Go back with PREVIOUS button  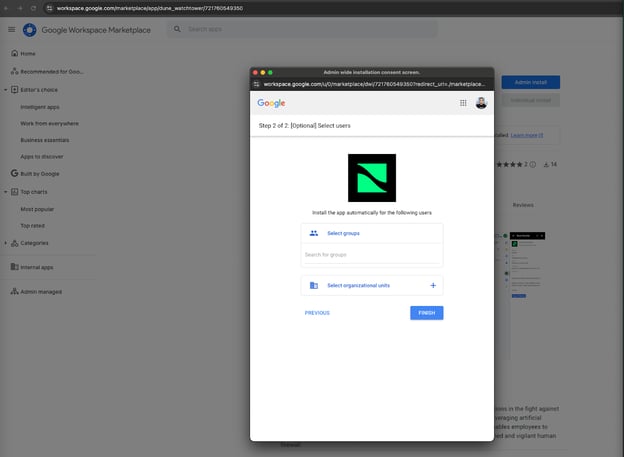317,313
